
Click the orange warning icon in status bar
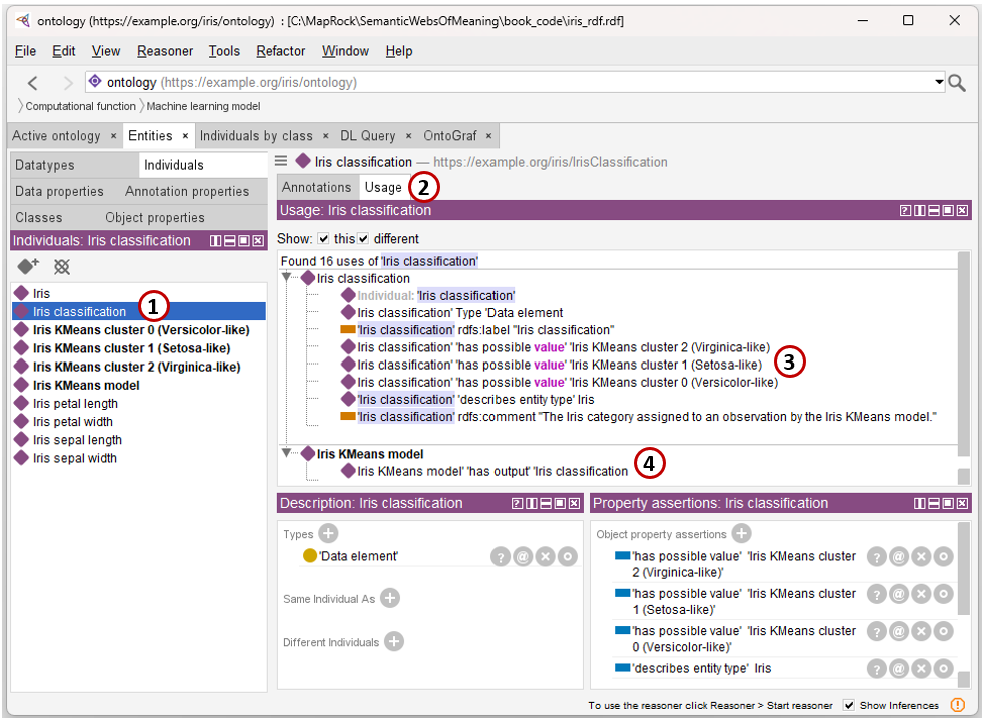tap(958, 705)
